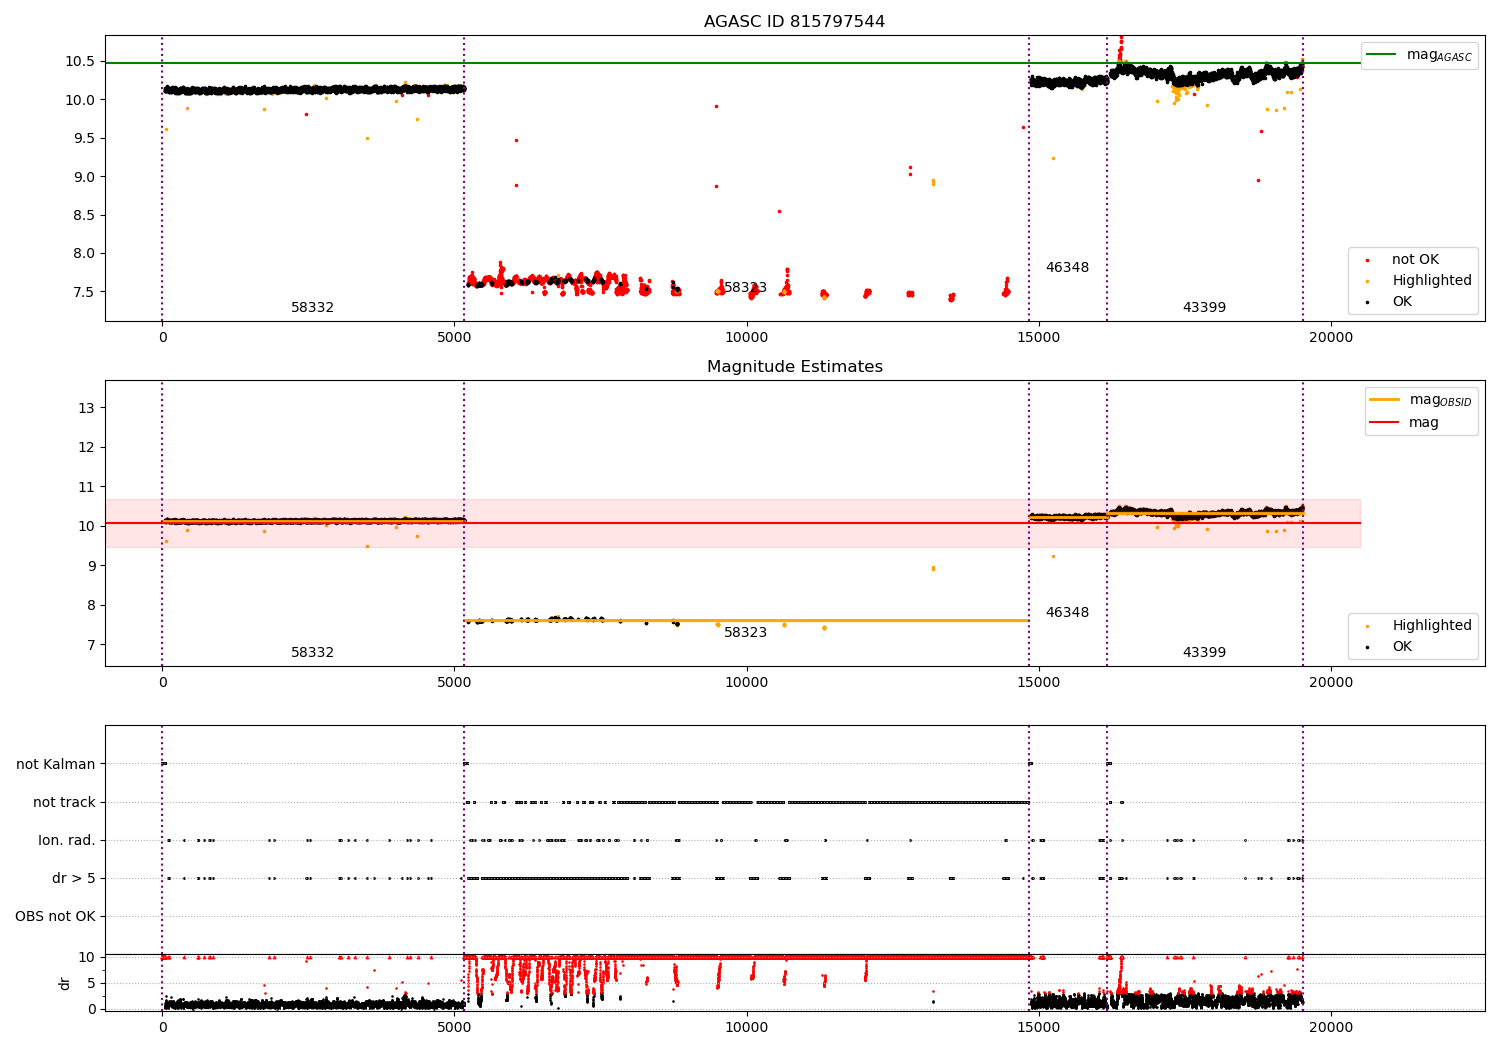
Task: Click obsid label 58323 in Magnitude Estimates plot
Action: [x=745, y=633]
